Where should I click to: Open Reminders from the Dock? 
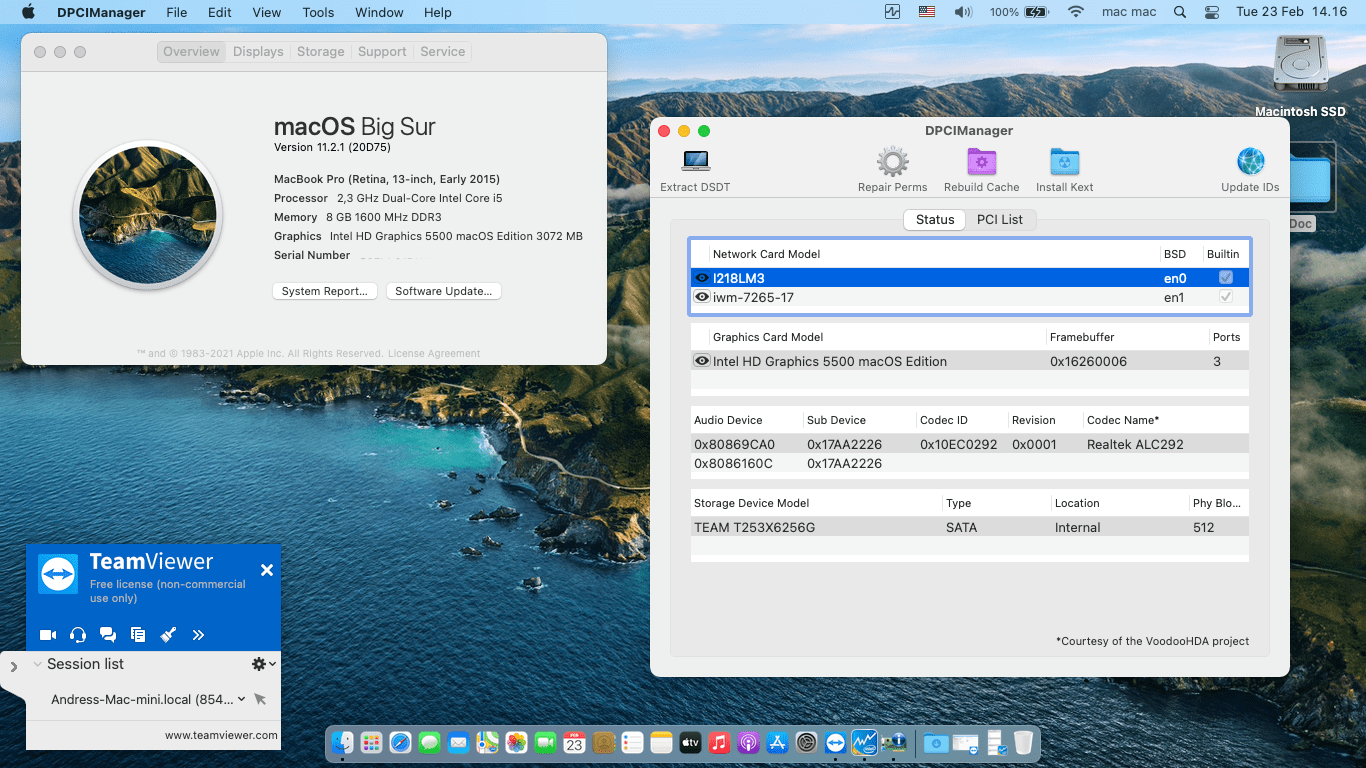(x=632, y=743)
